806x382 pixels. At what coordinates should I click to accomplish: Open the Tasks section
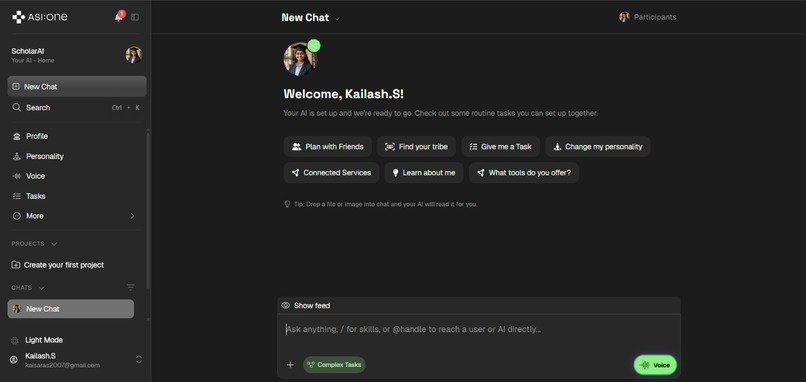pyautogui.click(x=35, y=196)
